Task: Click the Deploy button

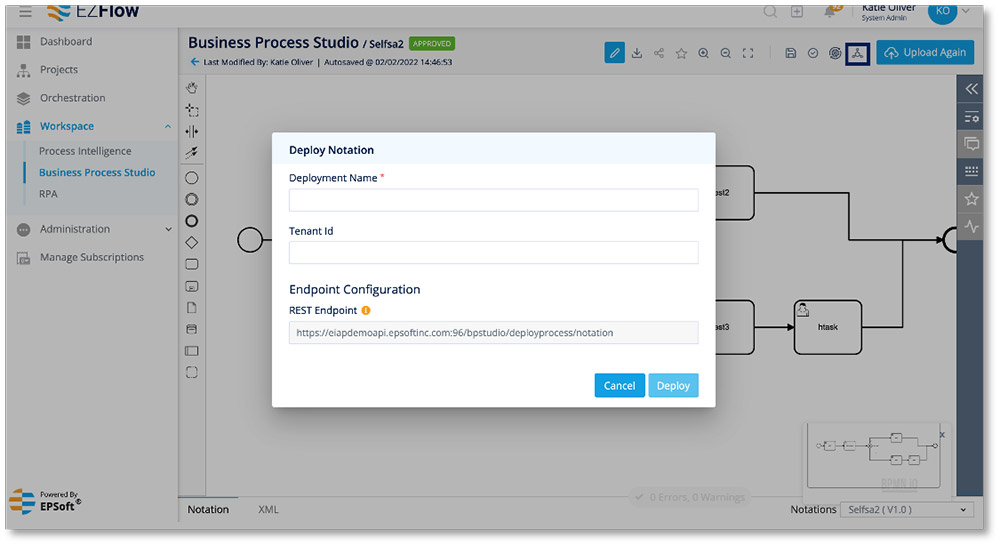Action: click(x=673, y=385)
